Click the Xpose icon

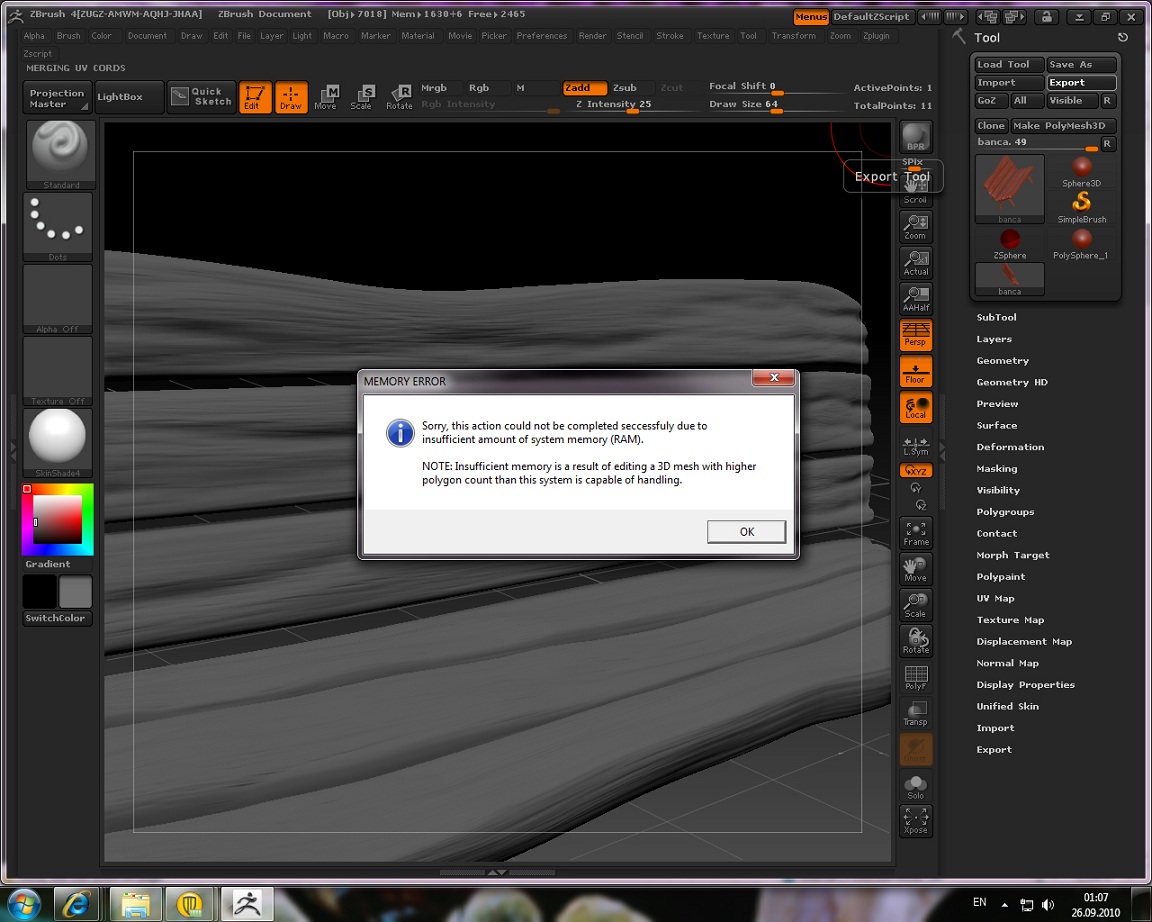pos(915,821)
